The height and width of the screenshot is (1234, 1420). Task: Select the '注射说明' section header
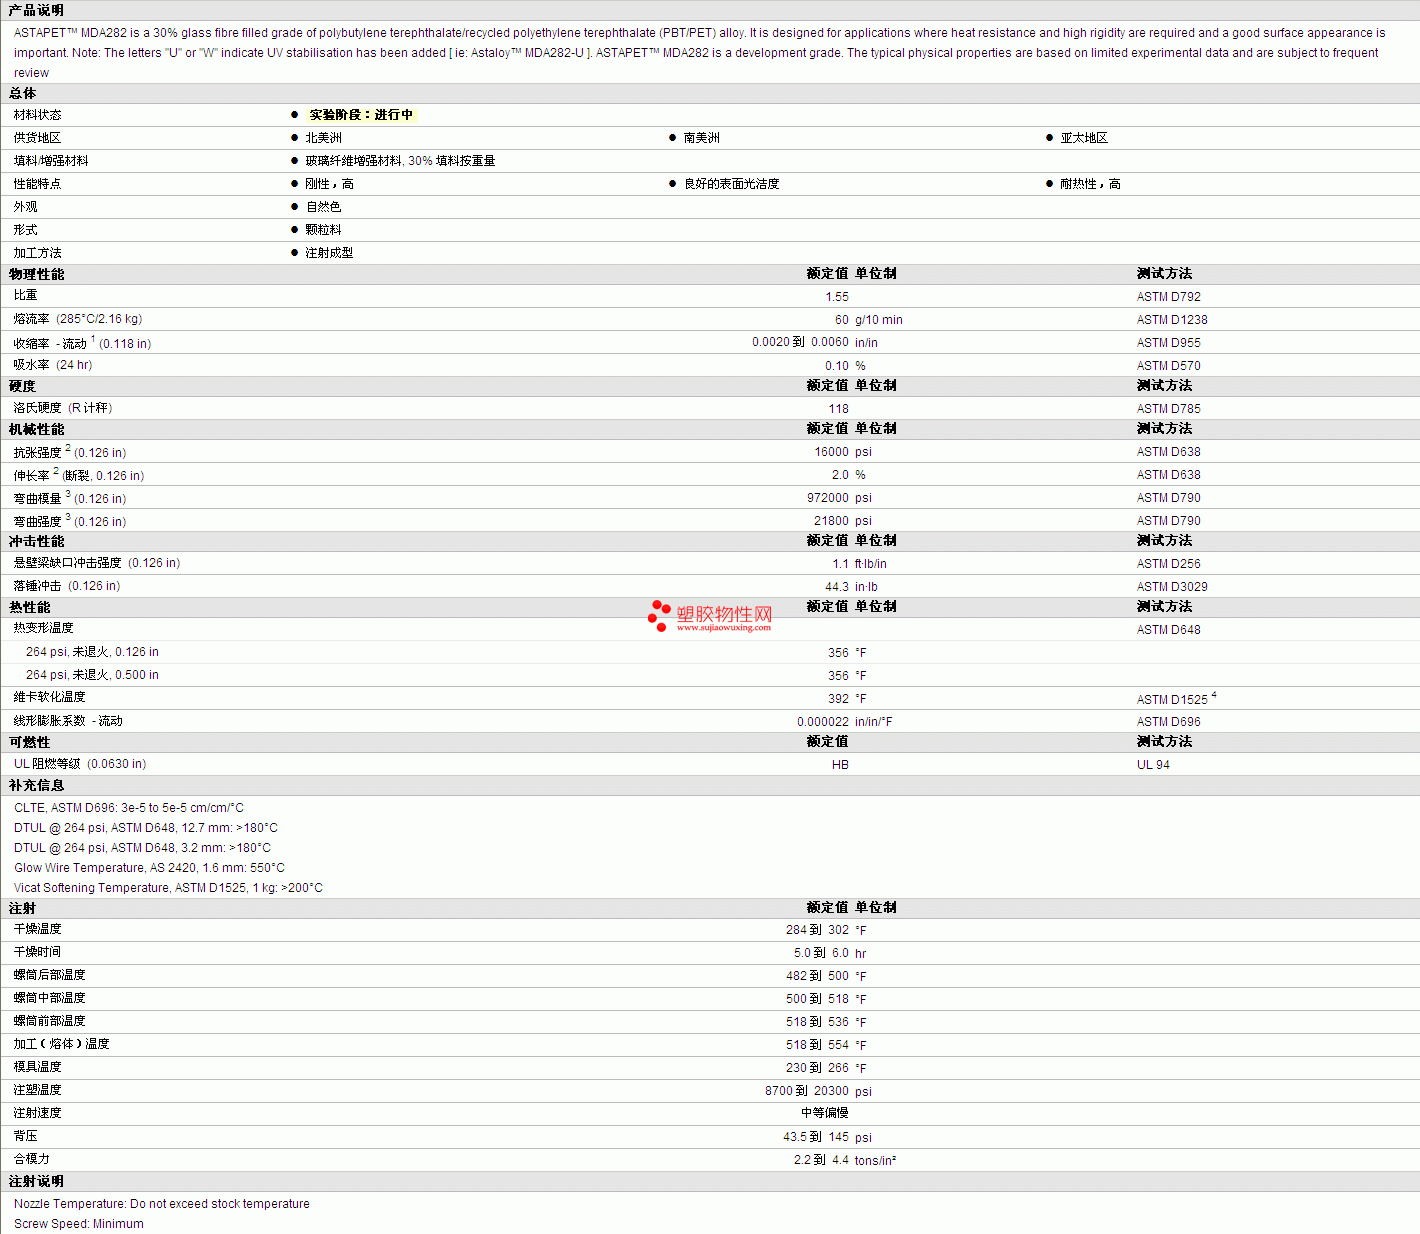pyautogui.click(x=36, y=1181)
